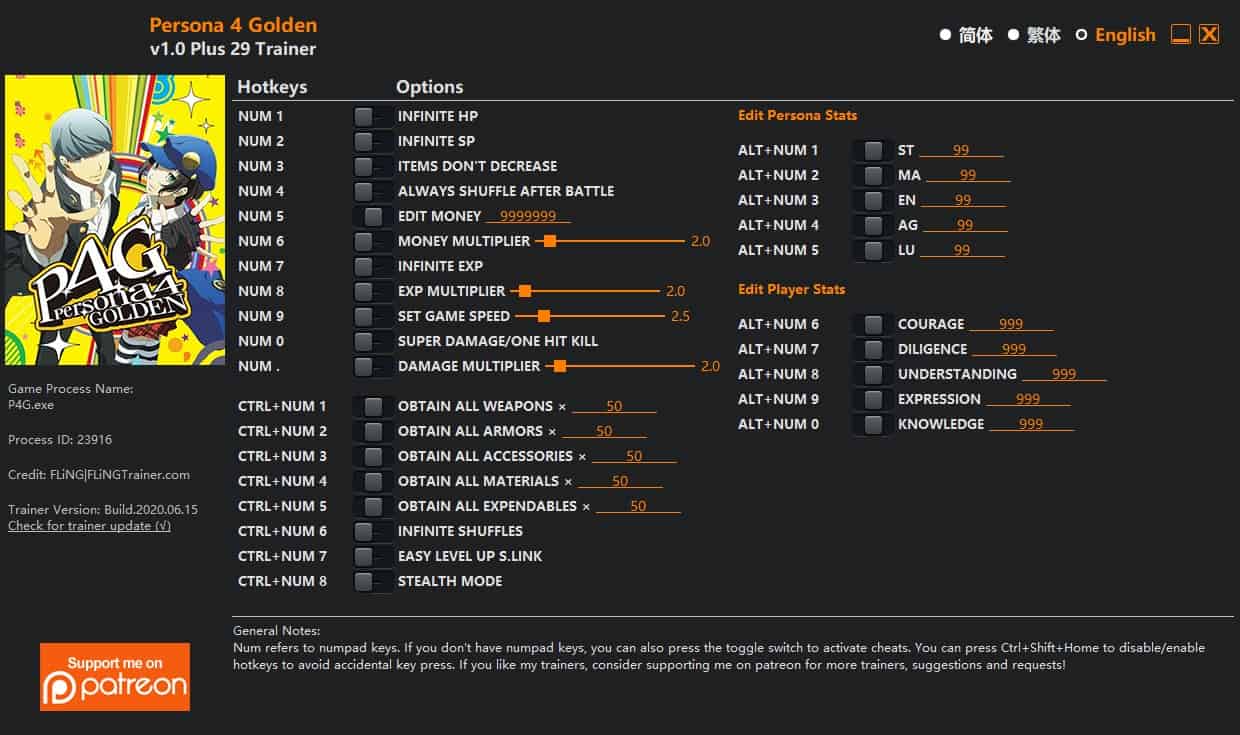
Task: Click the Courage stat value field
Action: [1011, 324]
